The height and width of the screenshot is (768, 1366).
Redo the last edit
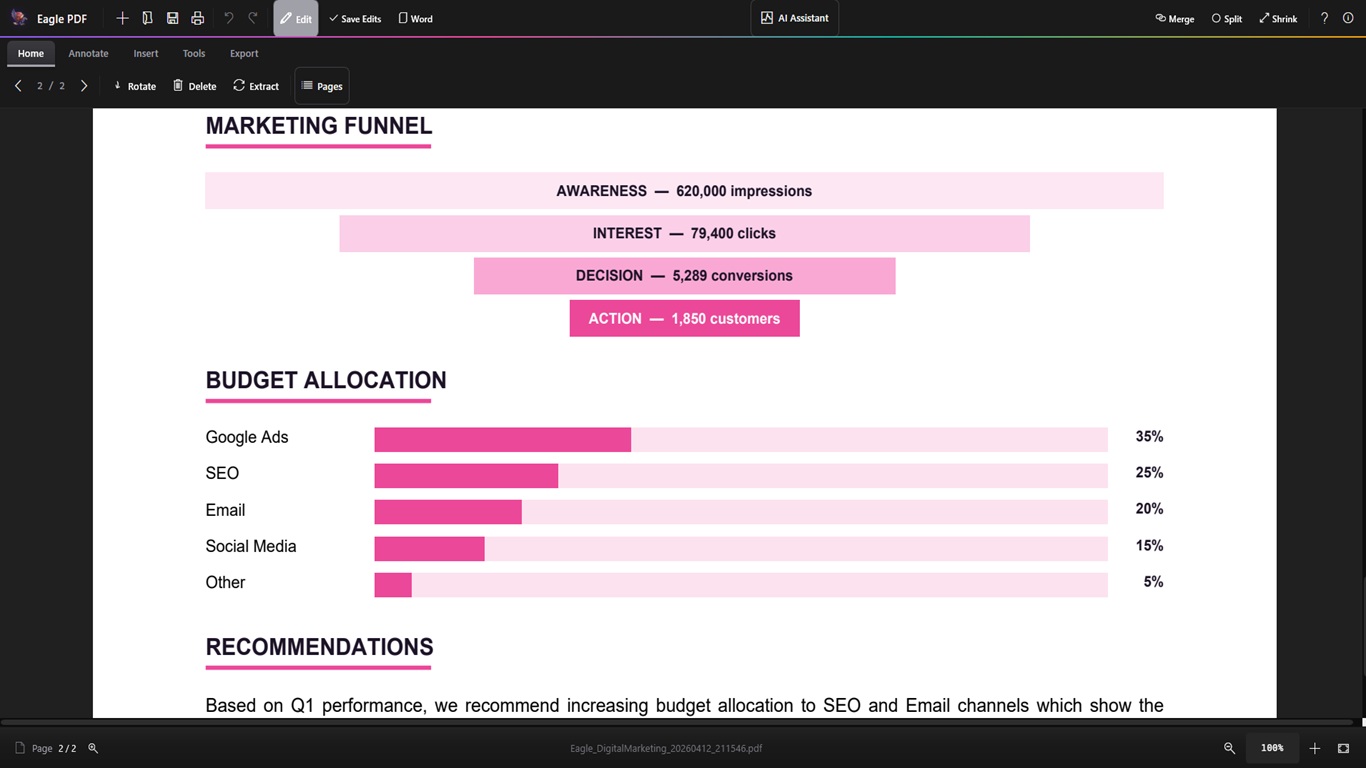(x=252, y=18)
